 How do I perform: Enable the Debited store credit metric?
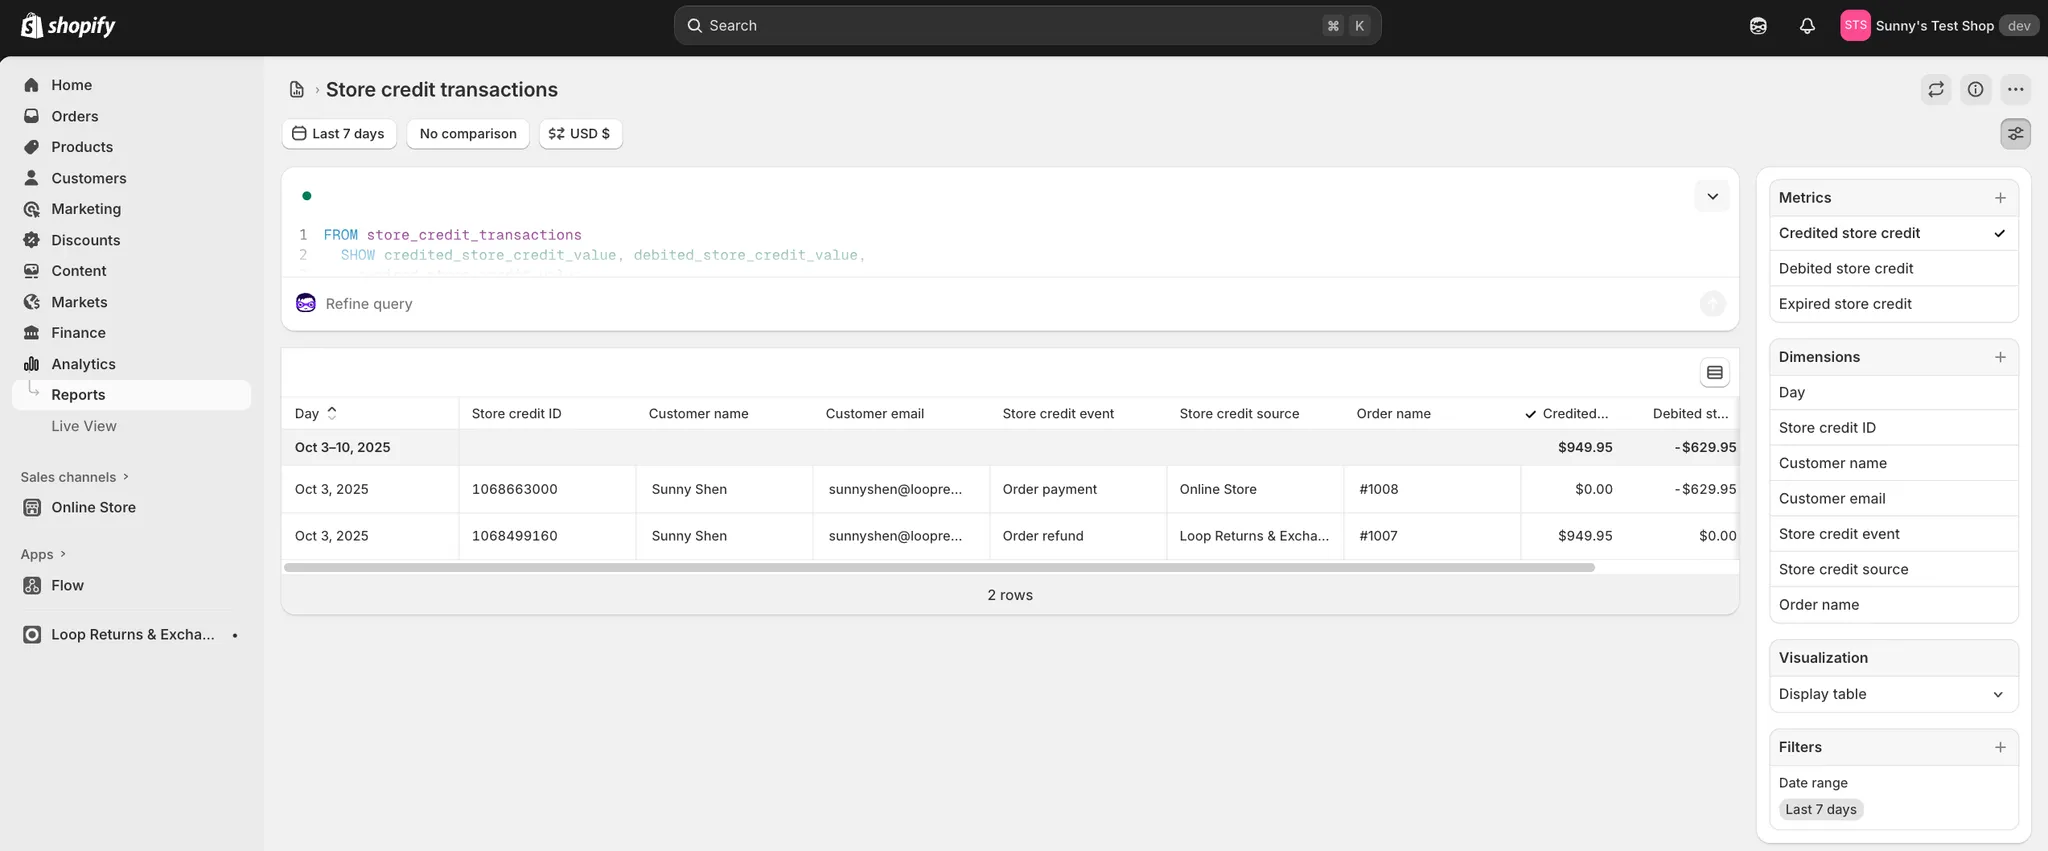click(1892, 268)
